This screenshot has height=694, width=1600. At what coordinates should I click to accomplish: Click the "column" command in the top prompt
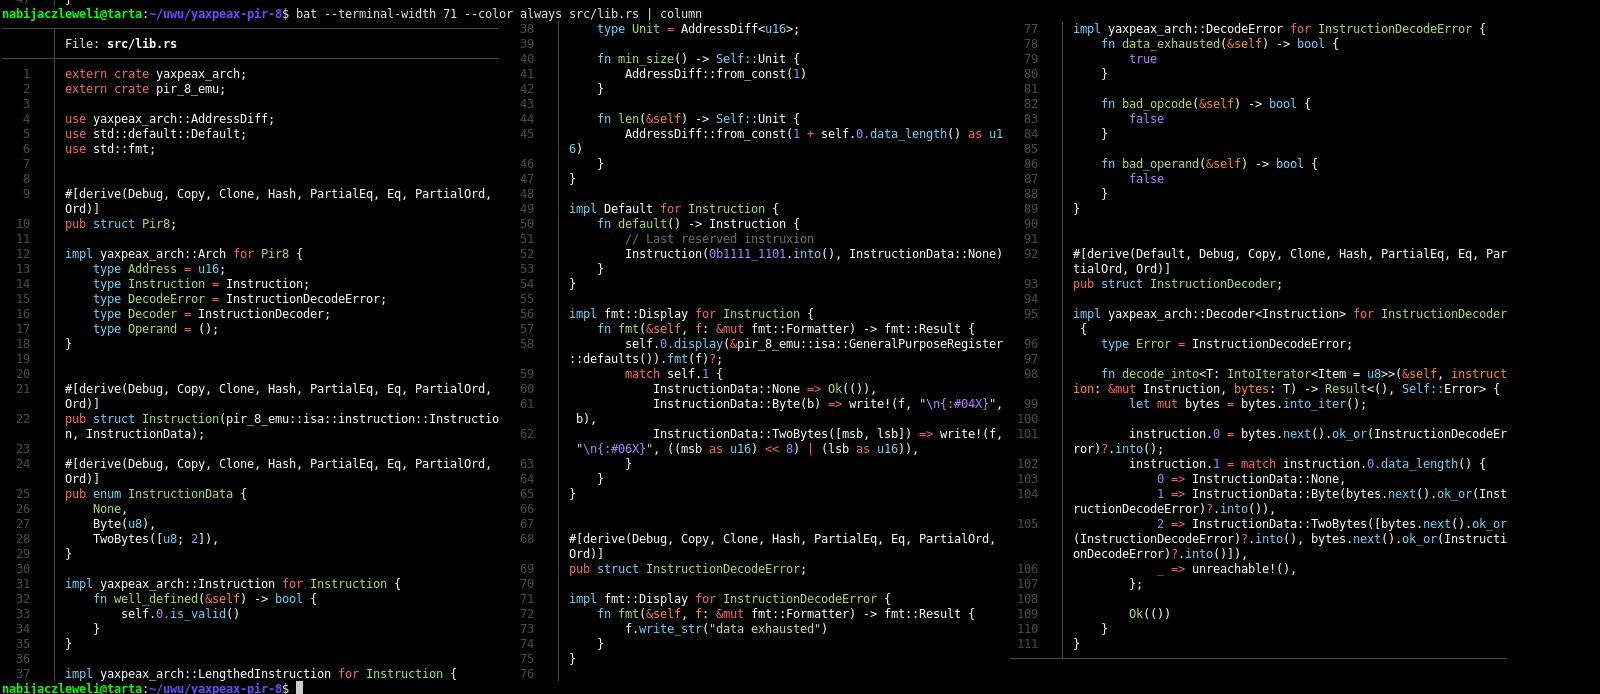pos(680,14)
